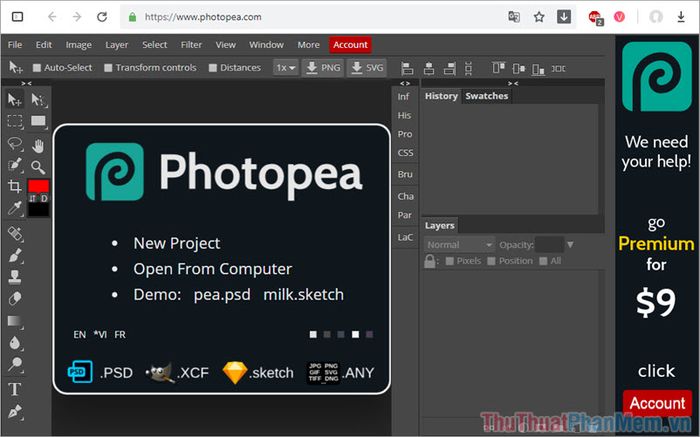Select the Blur droplet tool
The image size is (700, 437).
click(x=15, y=343)
